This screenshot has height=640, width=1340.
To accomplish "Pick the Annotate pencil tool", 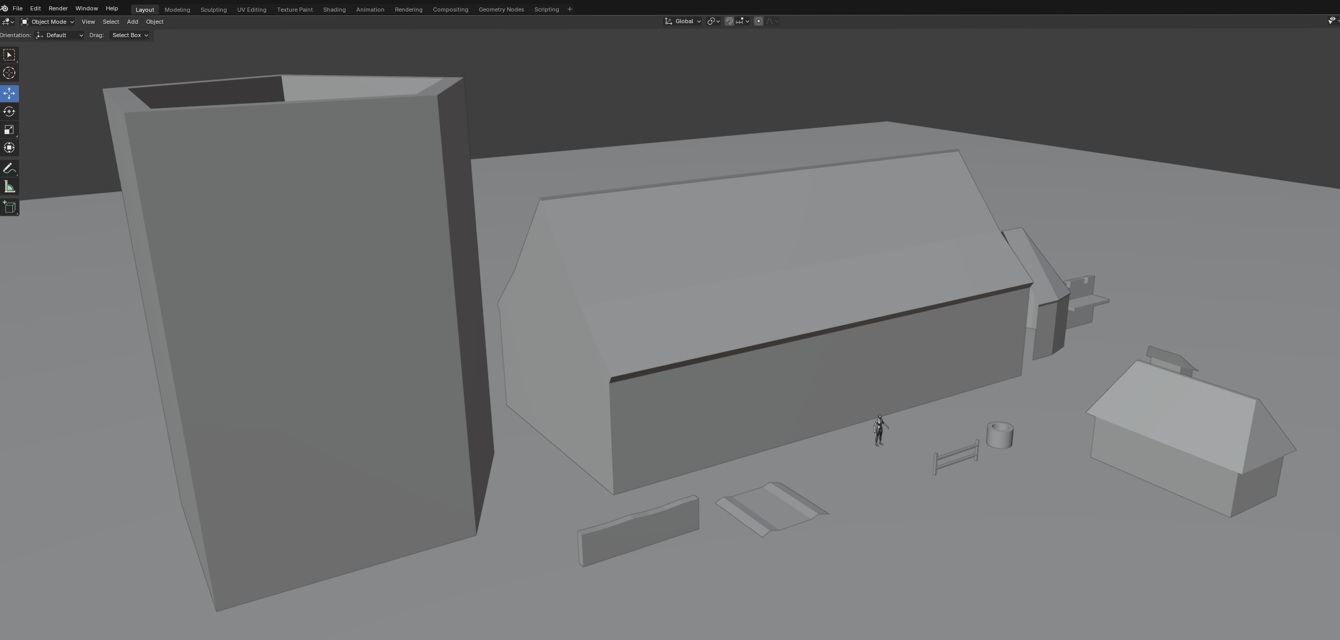I will [9, 168].
